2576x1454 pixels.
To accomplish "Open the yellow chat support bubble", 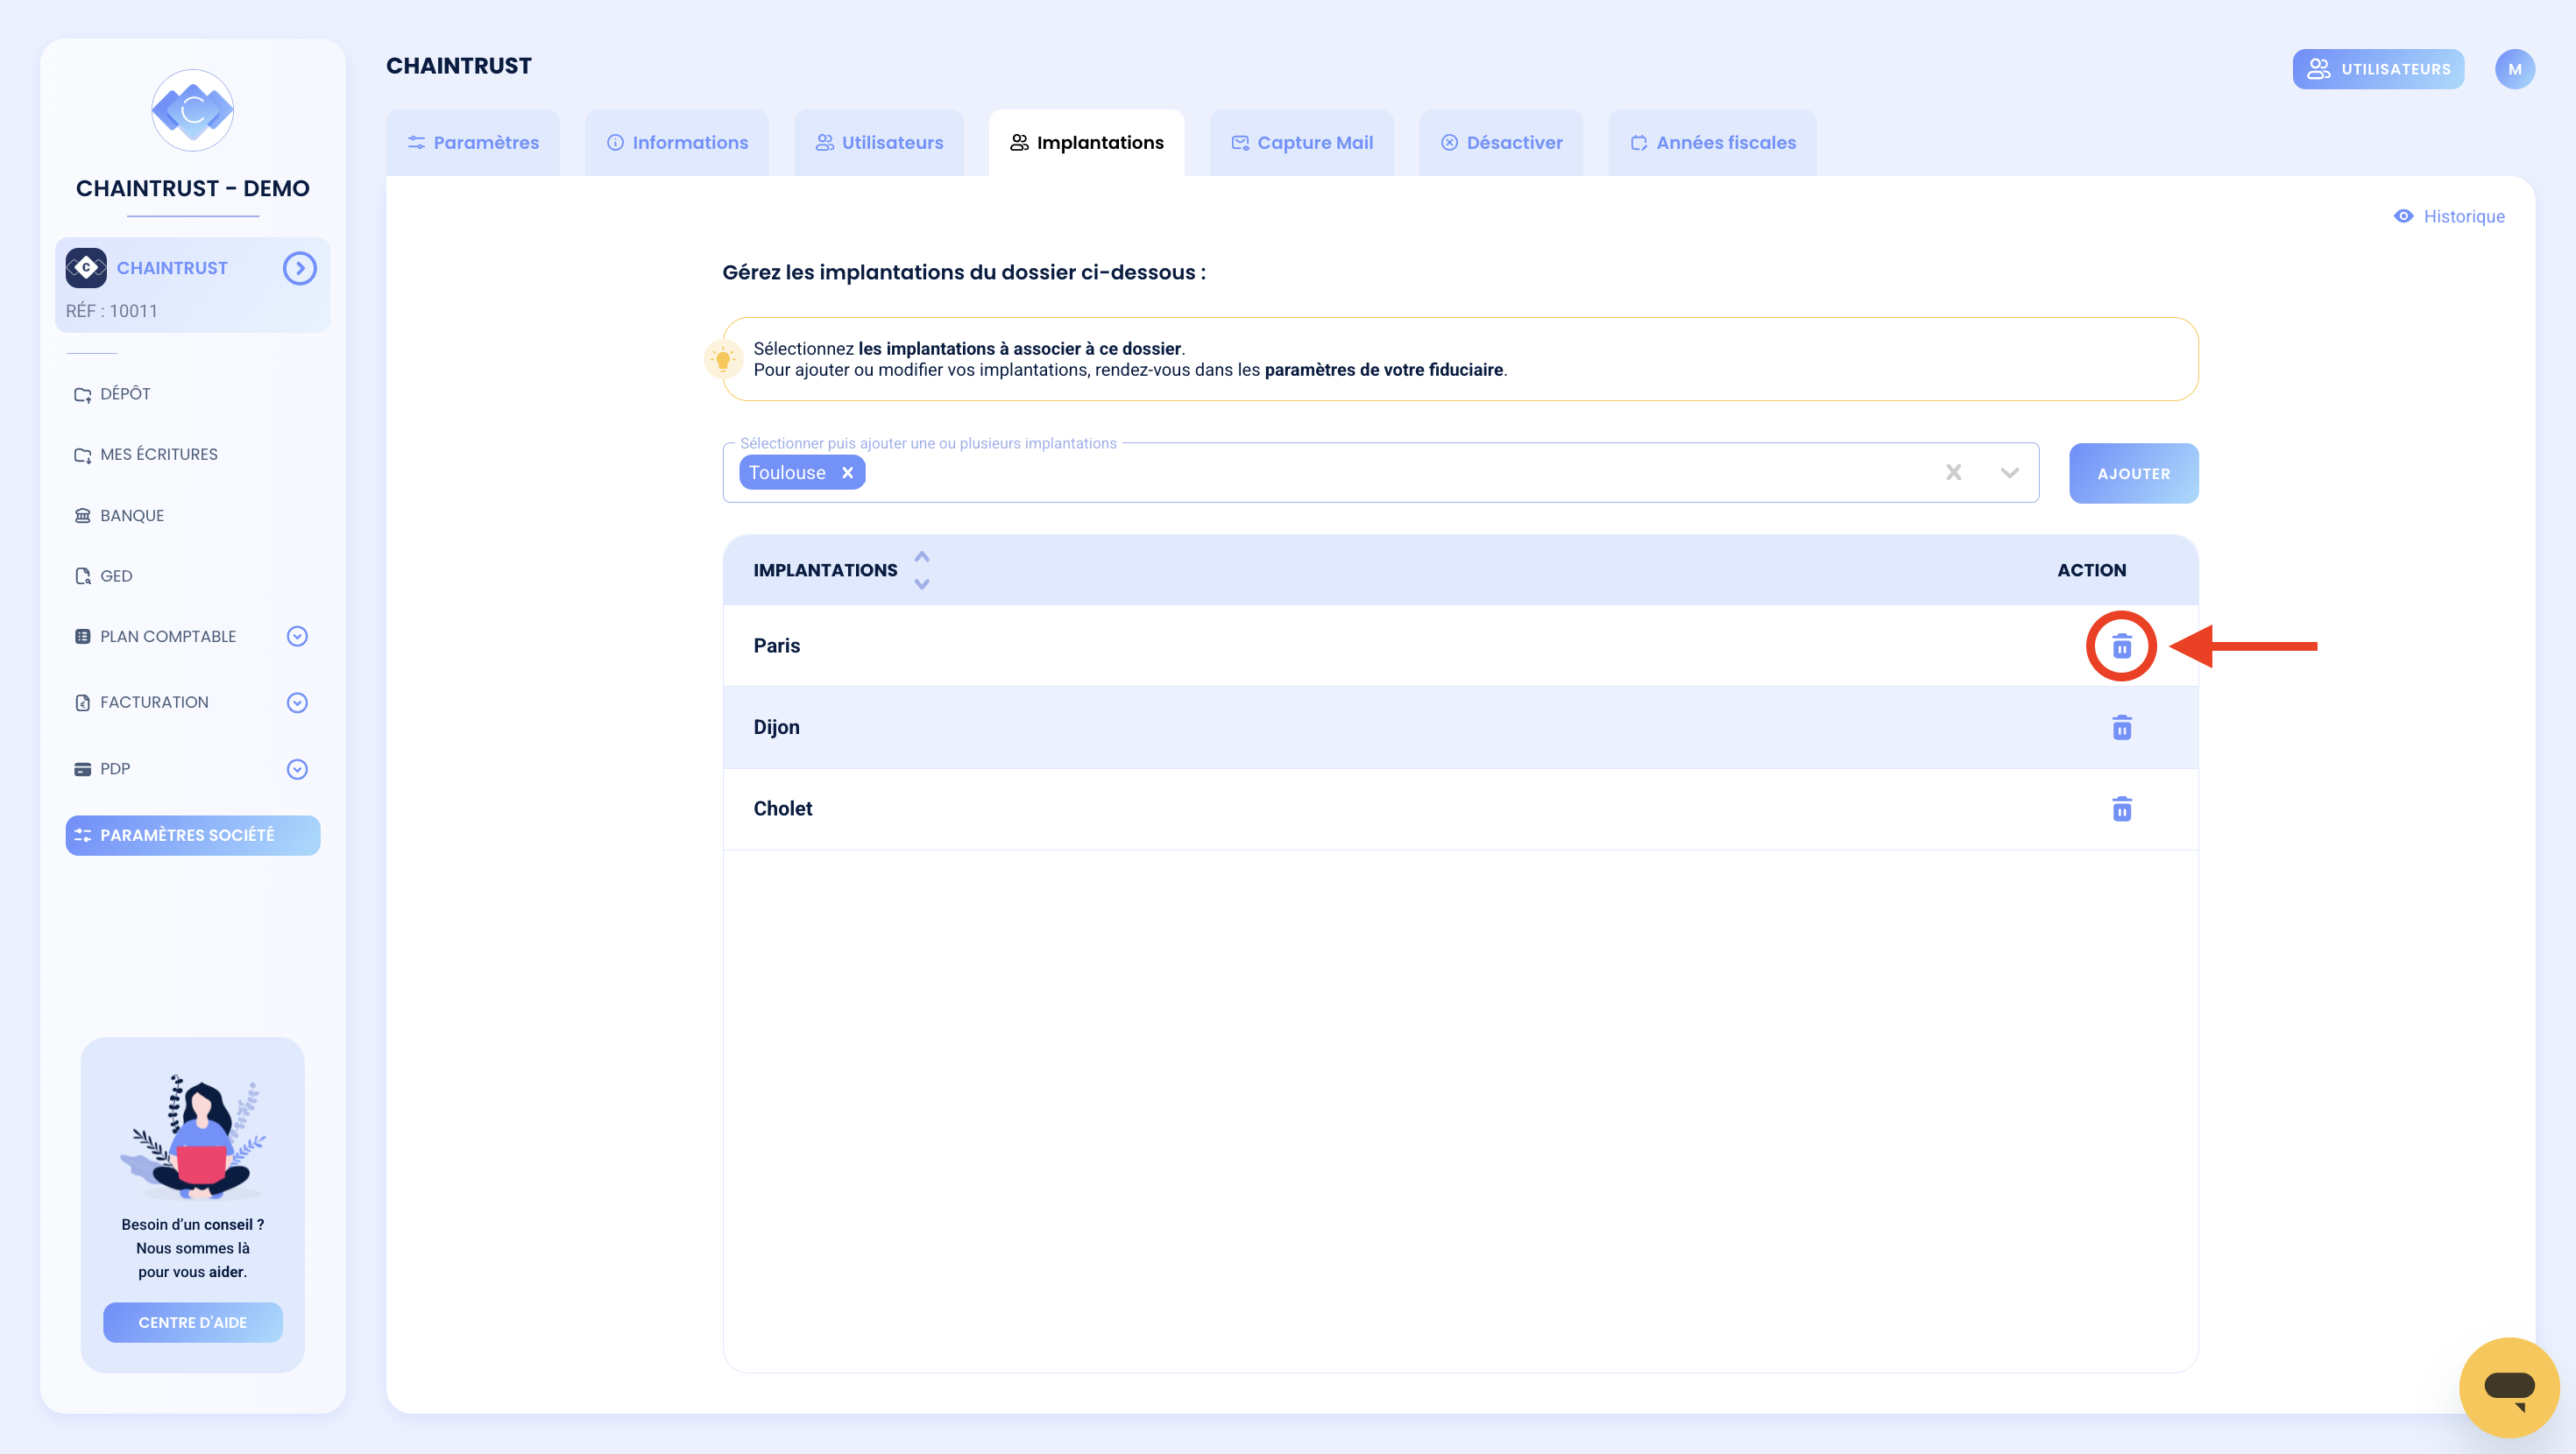I will (2509, 1388).
